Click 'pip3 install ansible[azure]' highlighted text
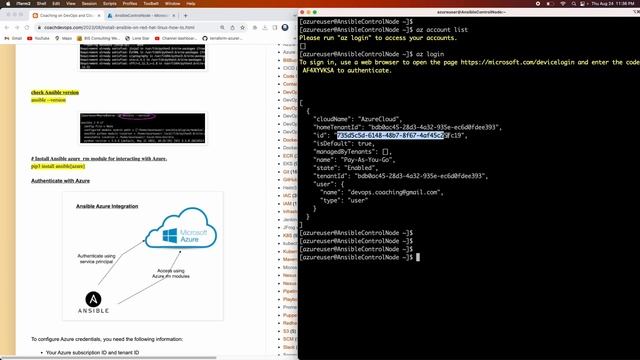 pos(58,166)
